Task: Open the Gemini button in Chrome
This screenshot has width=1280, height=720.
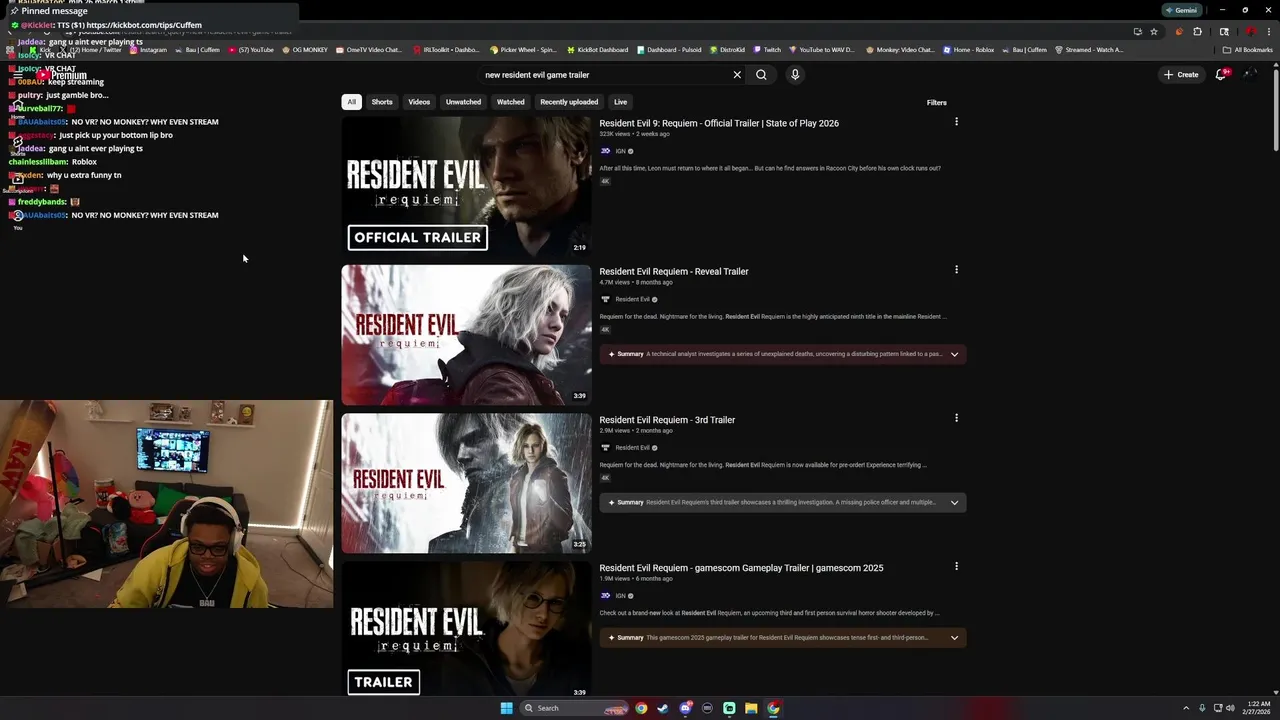Action: tap(1181, 10)
